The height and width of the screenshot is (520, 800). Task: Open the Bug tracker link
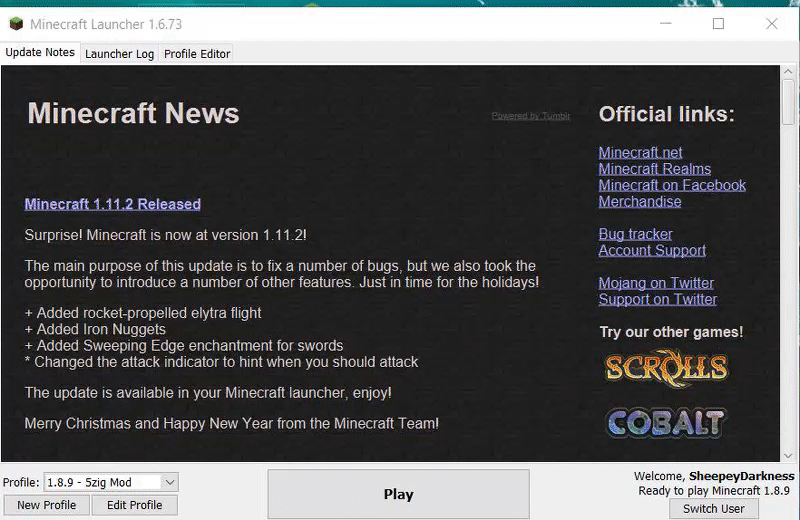[x=635, y=234]
